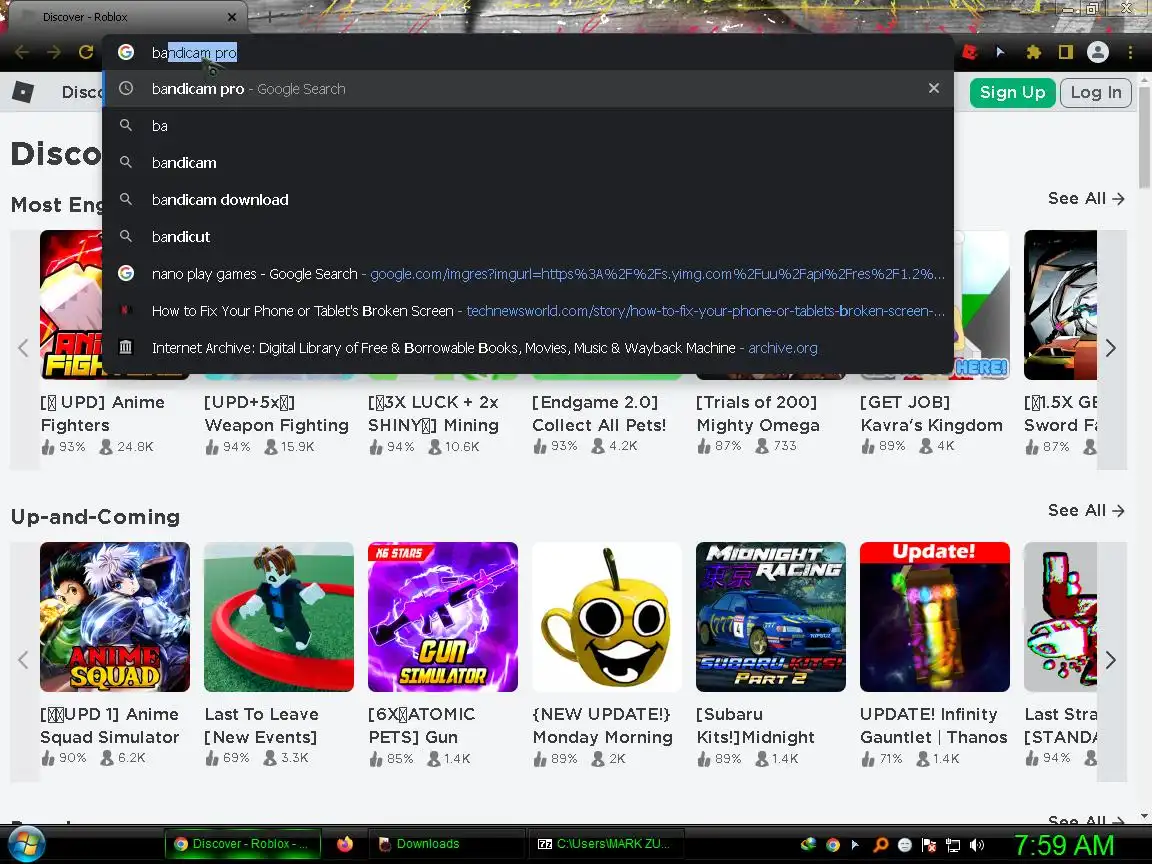Open the red extension icon in toolbar

point(970,52)
